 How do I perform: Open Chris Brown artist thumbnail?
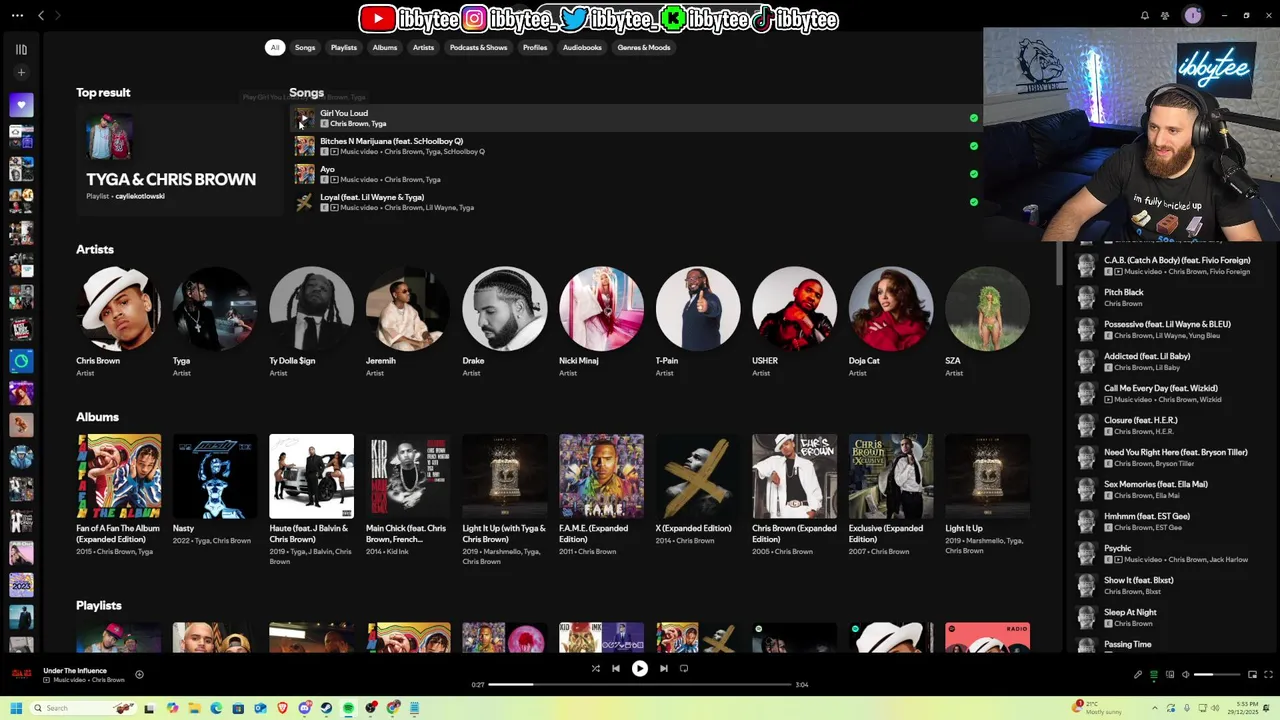point(118,309)
